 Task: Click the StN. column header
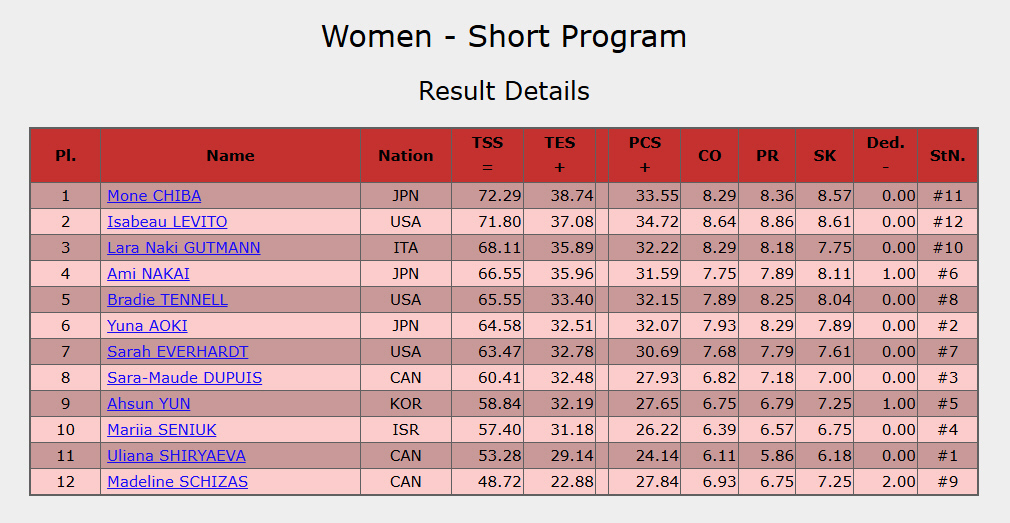[947, 155]
